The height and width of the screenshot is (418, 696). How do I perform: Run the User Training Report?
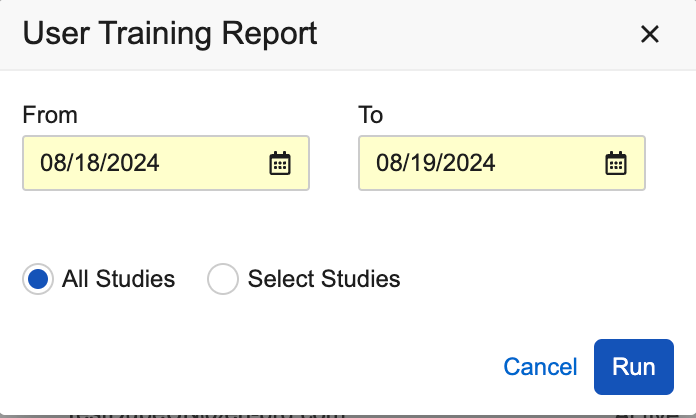click(634, 367)
